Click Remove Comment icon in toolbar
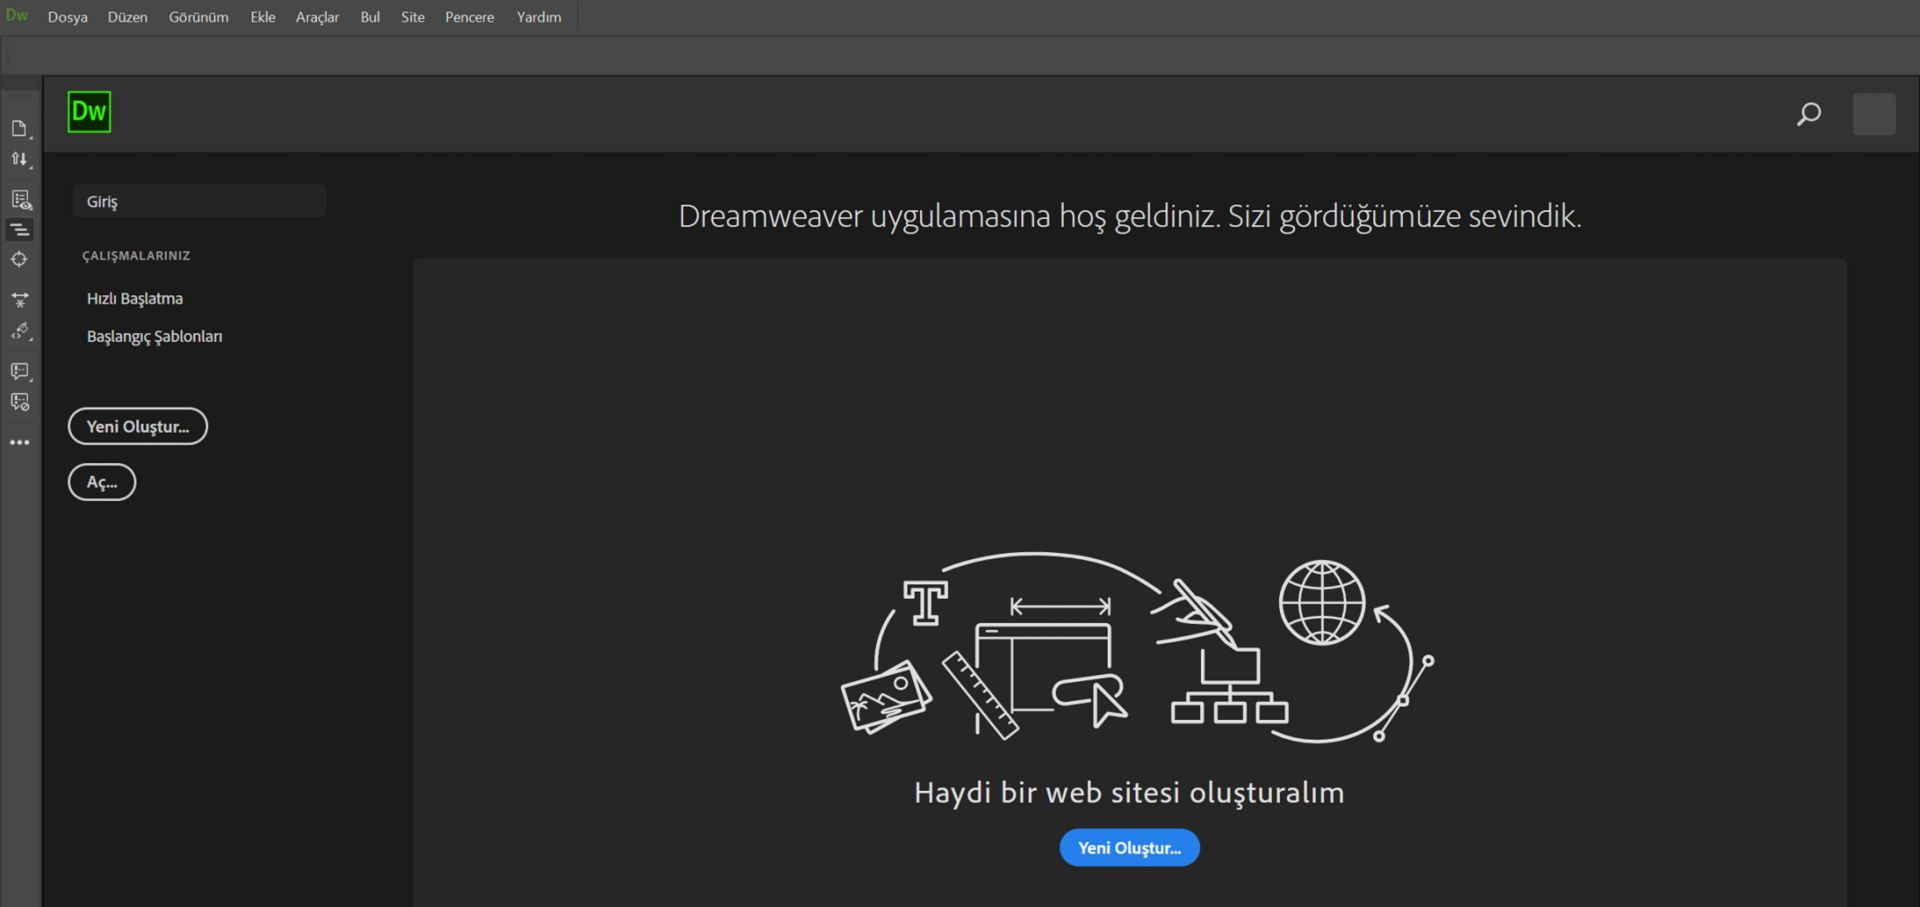Screen dimensions: 1920x907 pos(20,402)
